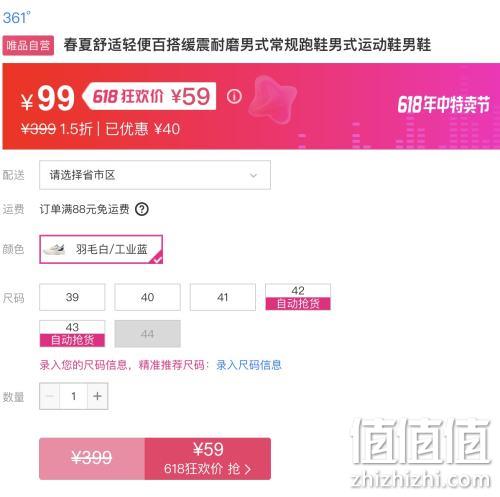This screenshot has height=497, width=500.
Task: Click the question mark icon next to 免运费
Action: click(x=142, y=209)
